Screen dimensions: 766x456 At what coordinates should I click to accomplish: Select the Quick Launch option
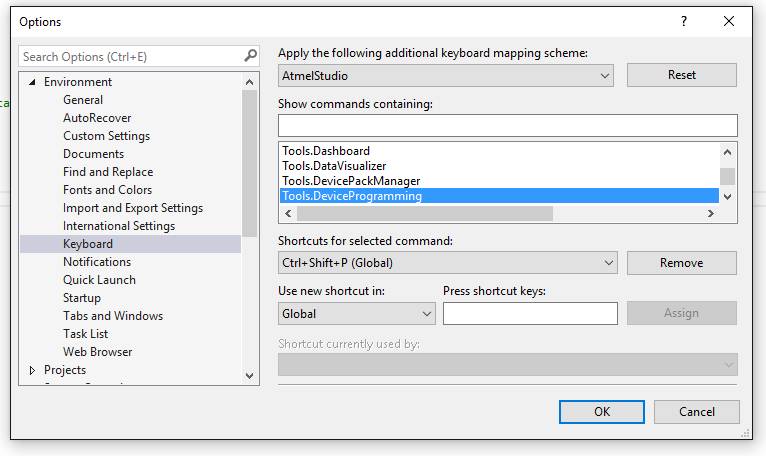click(x=99, y=280)
